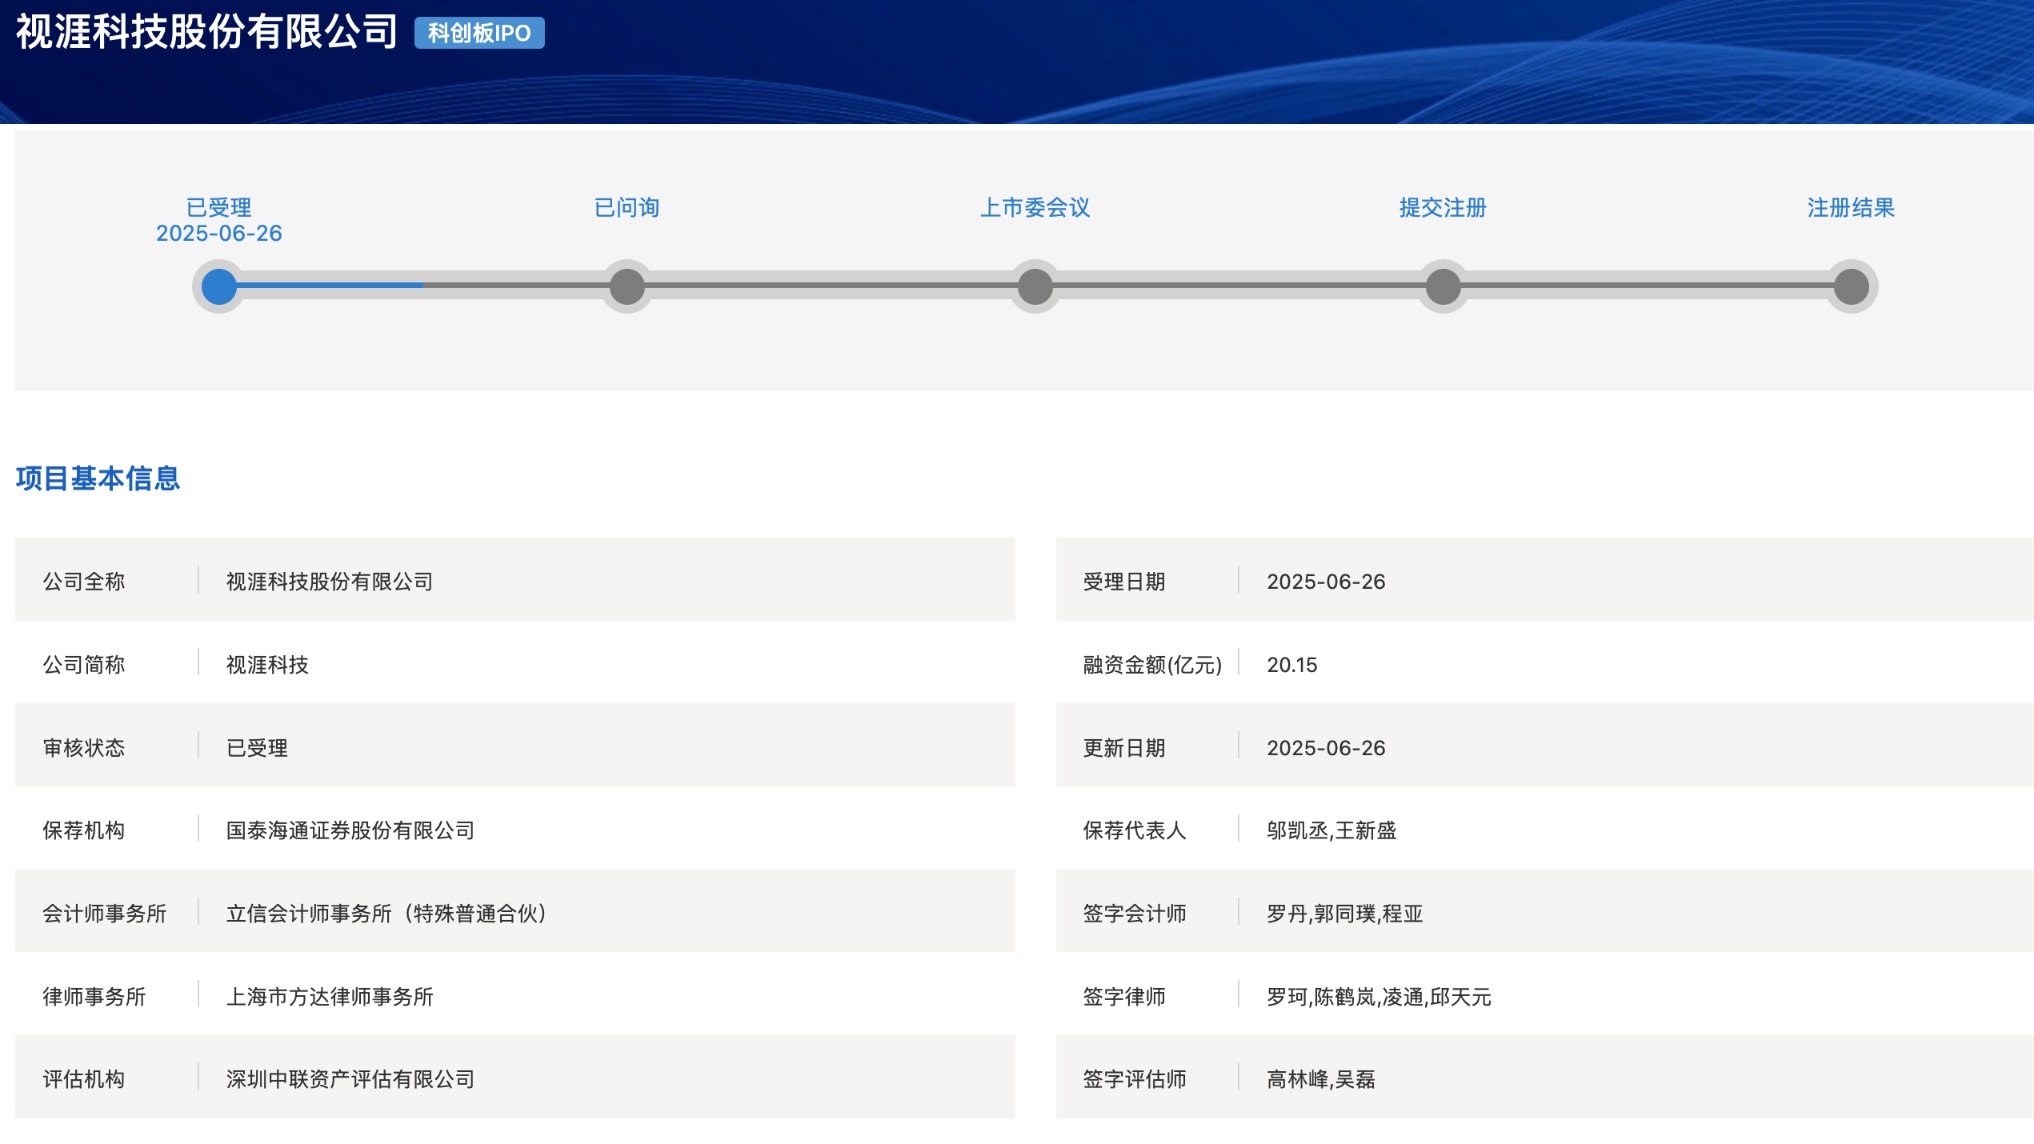Click the 审核状态 field label
Viewport: 2034px width, 1144px height.
pos(84,747)
